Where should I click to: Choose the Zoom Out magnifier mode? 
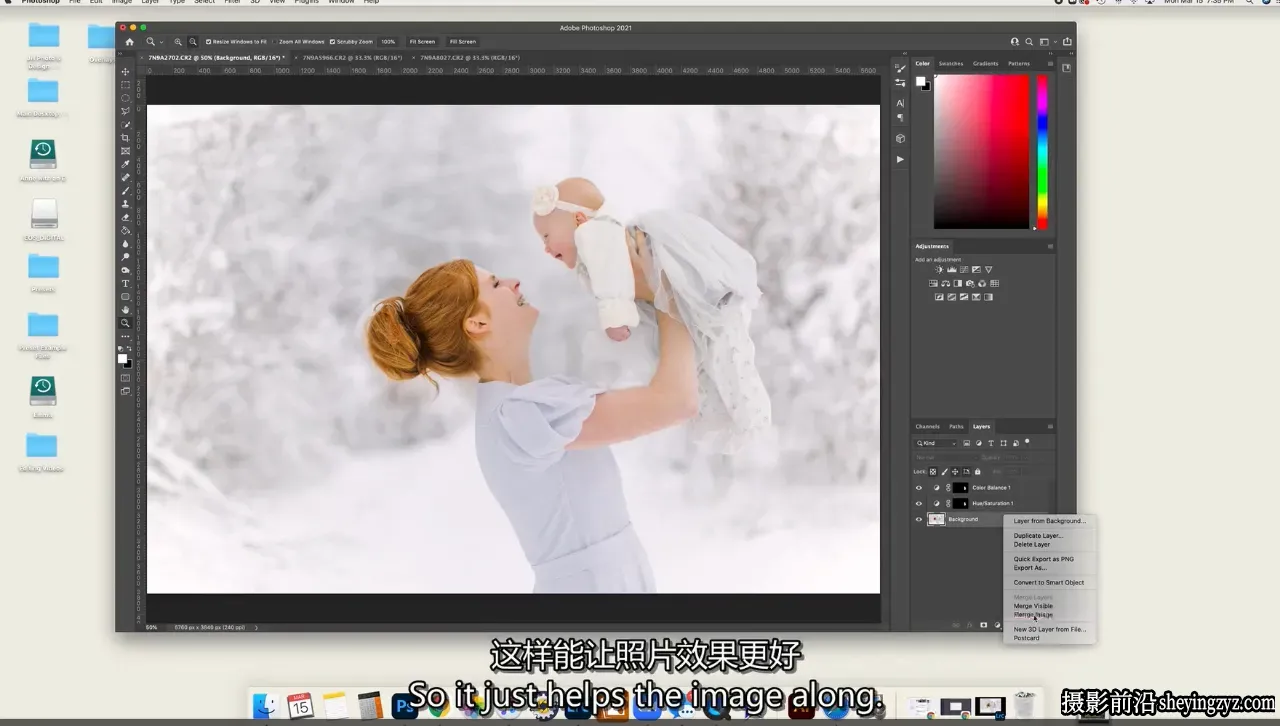pos(191,42)
